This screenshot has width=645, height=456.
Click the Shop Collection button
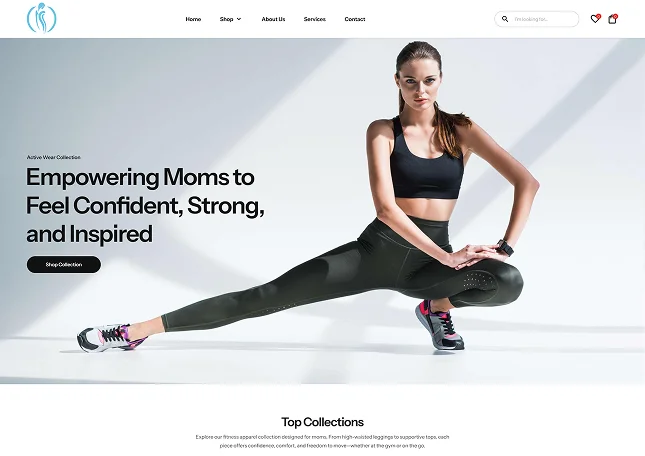[64, 264]
